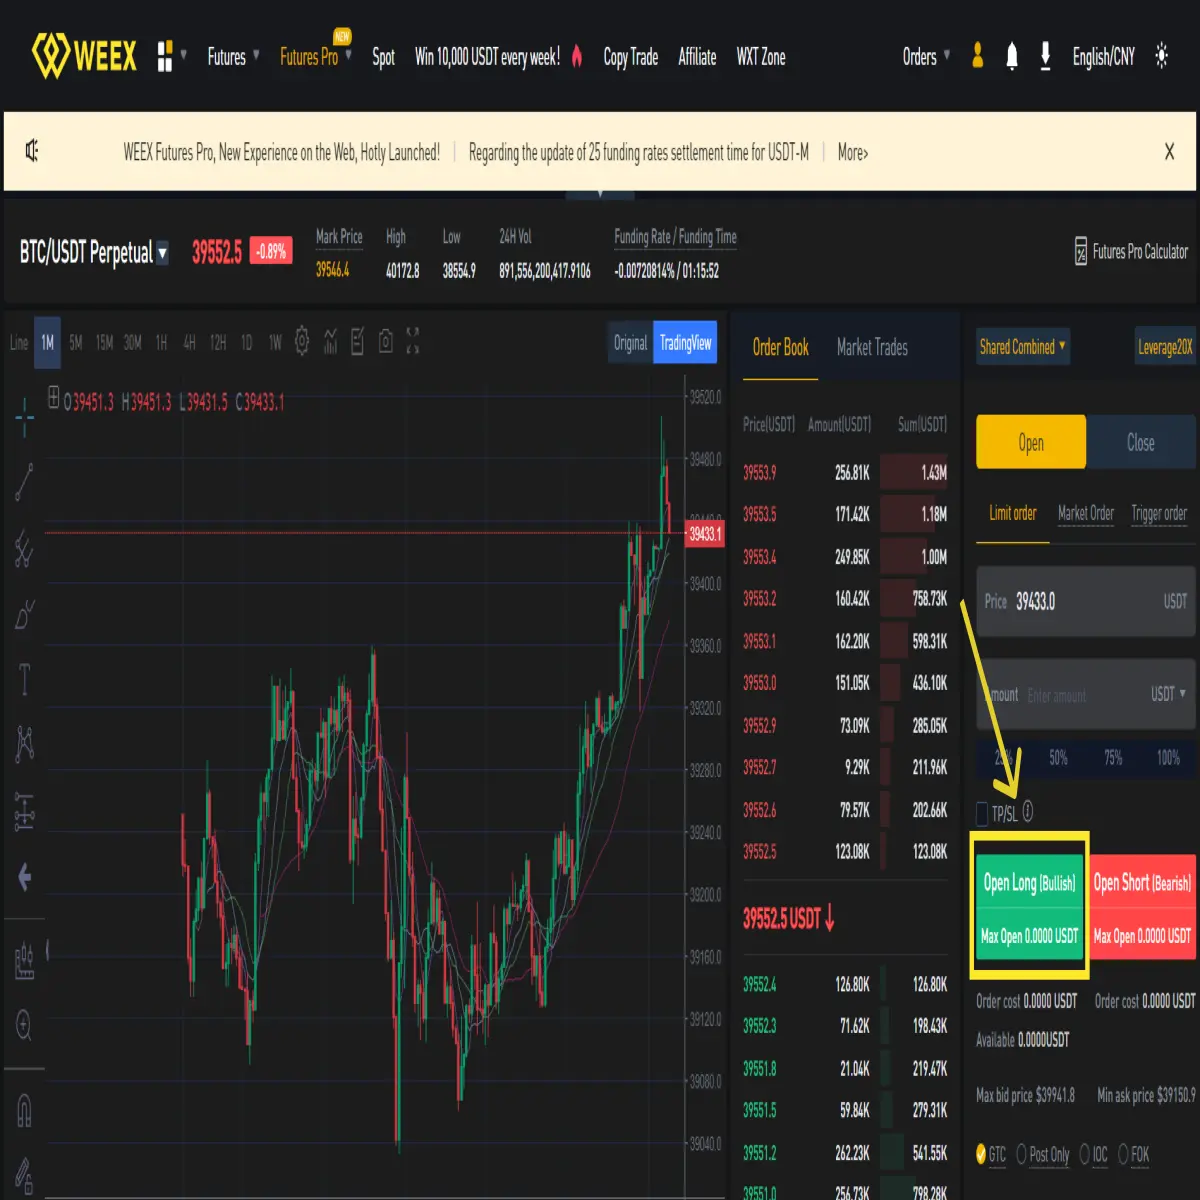Open the Spot menu
The height and width of the screenshot is (1200, 1200).
[x=383, y=57]
